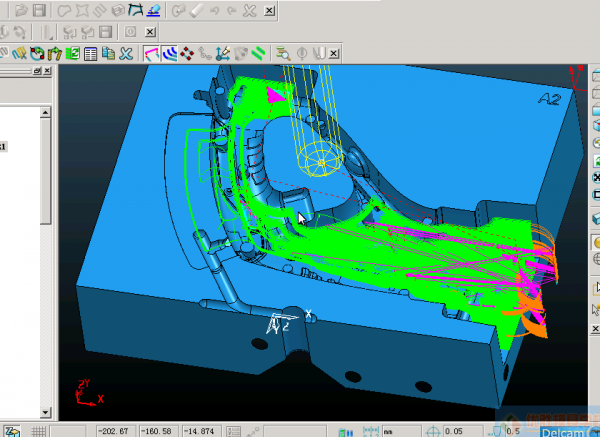Click the green double-slash toolbar icon
The width and height of the screenshot is (600, 437).
point(258,53)
